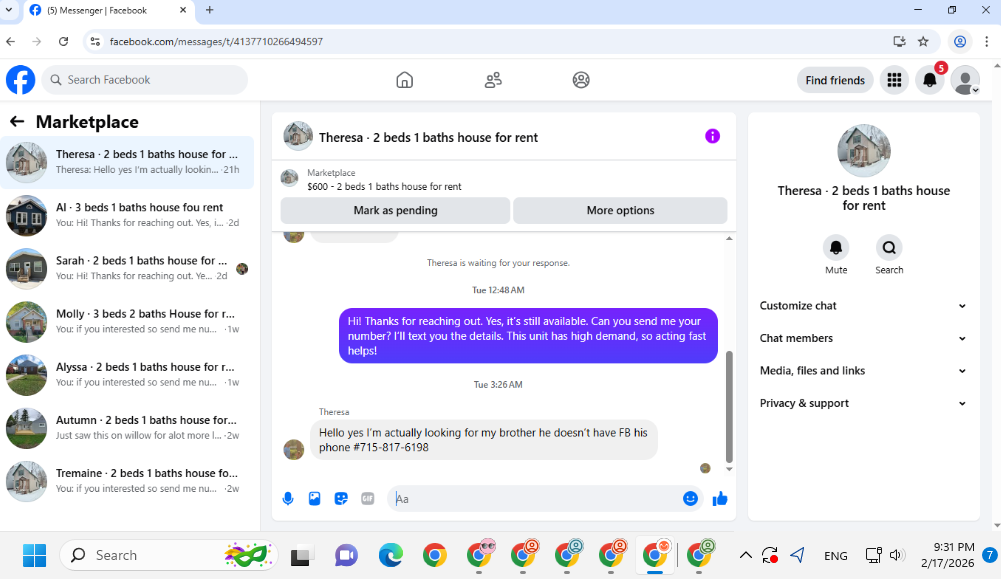Expand Chat members section
1001x579 pixels.
coord(863,338)
